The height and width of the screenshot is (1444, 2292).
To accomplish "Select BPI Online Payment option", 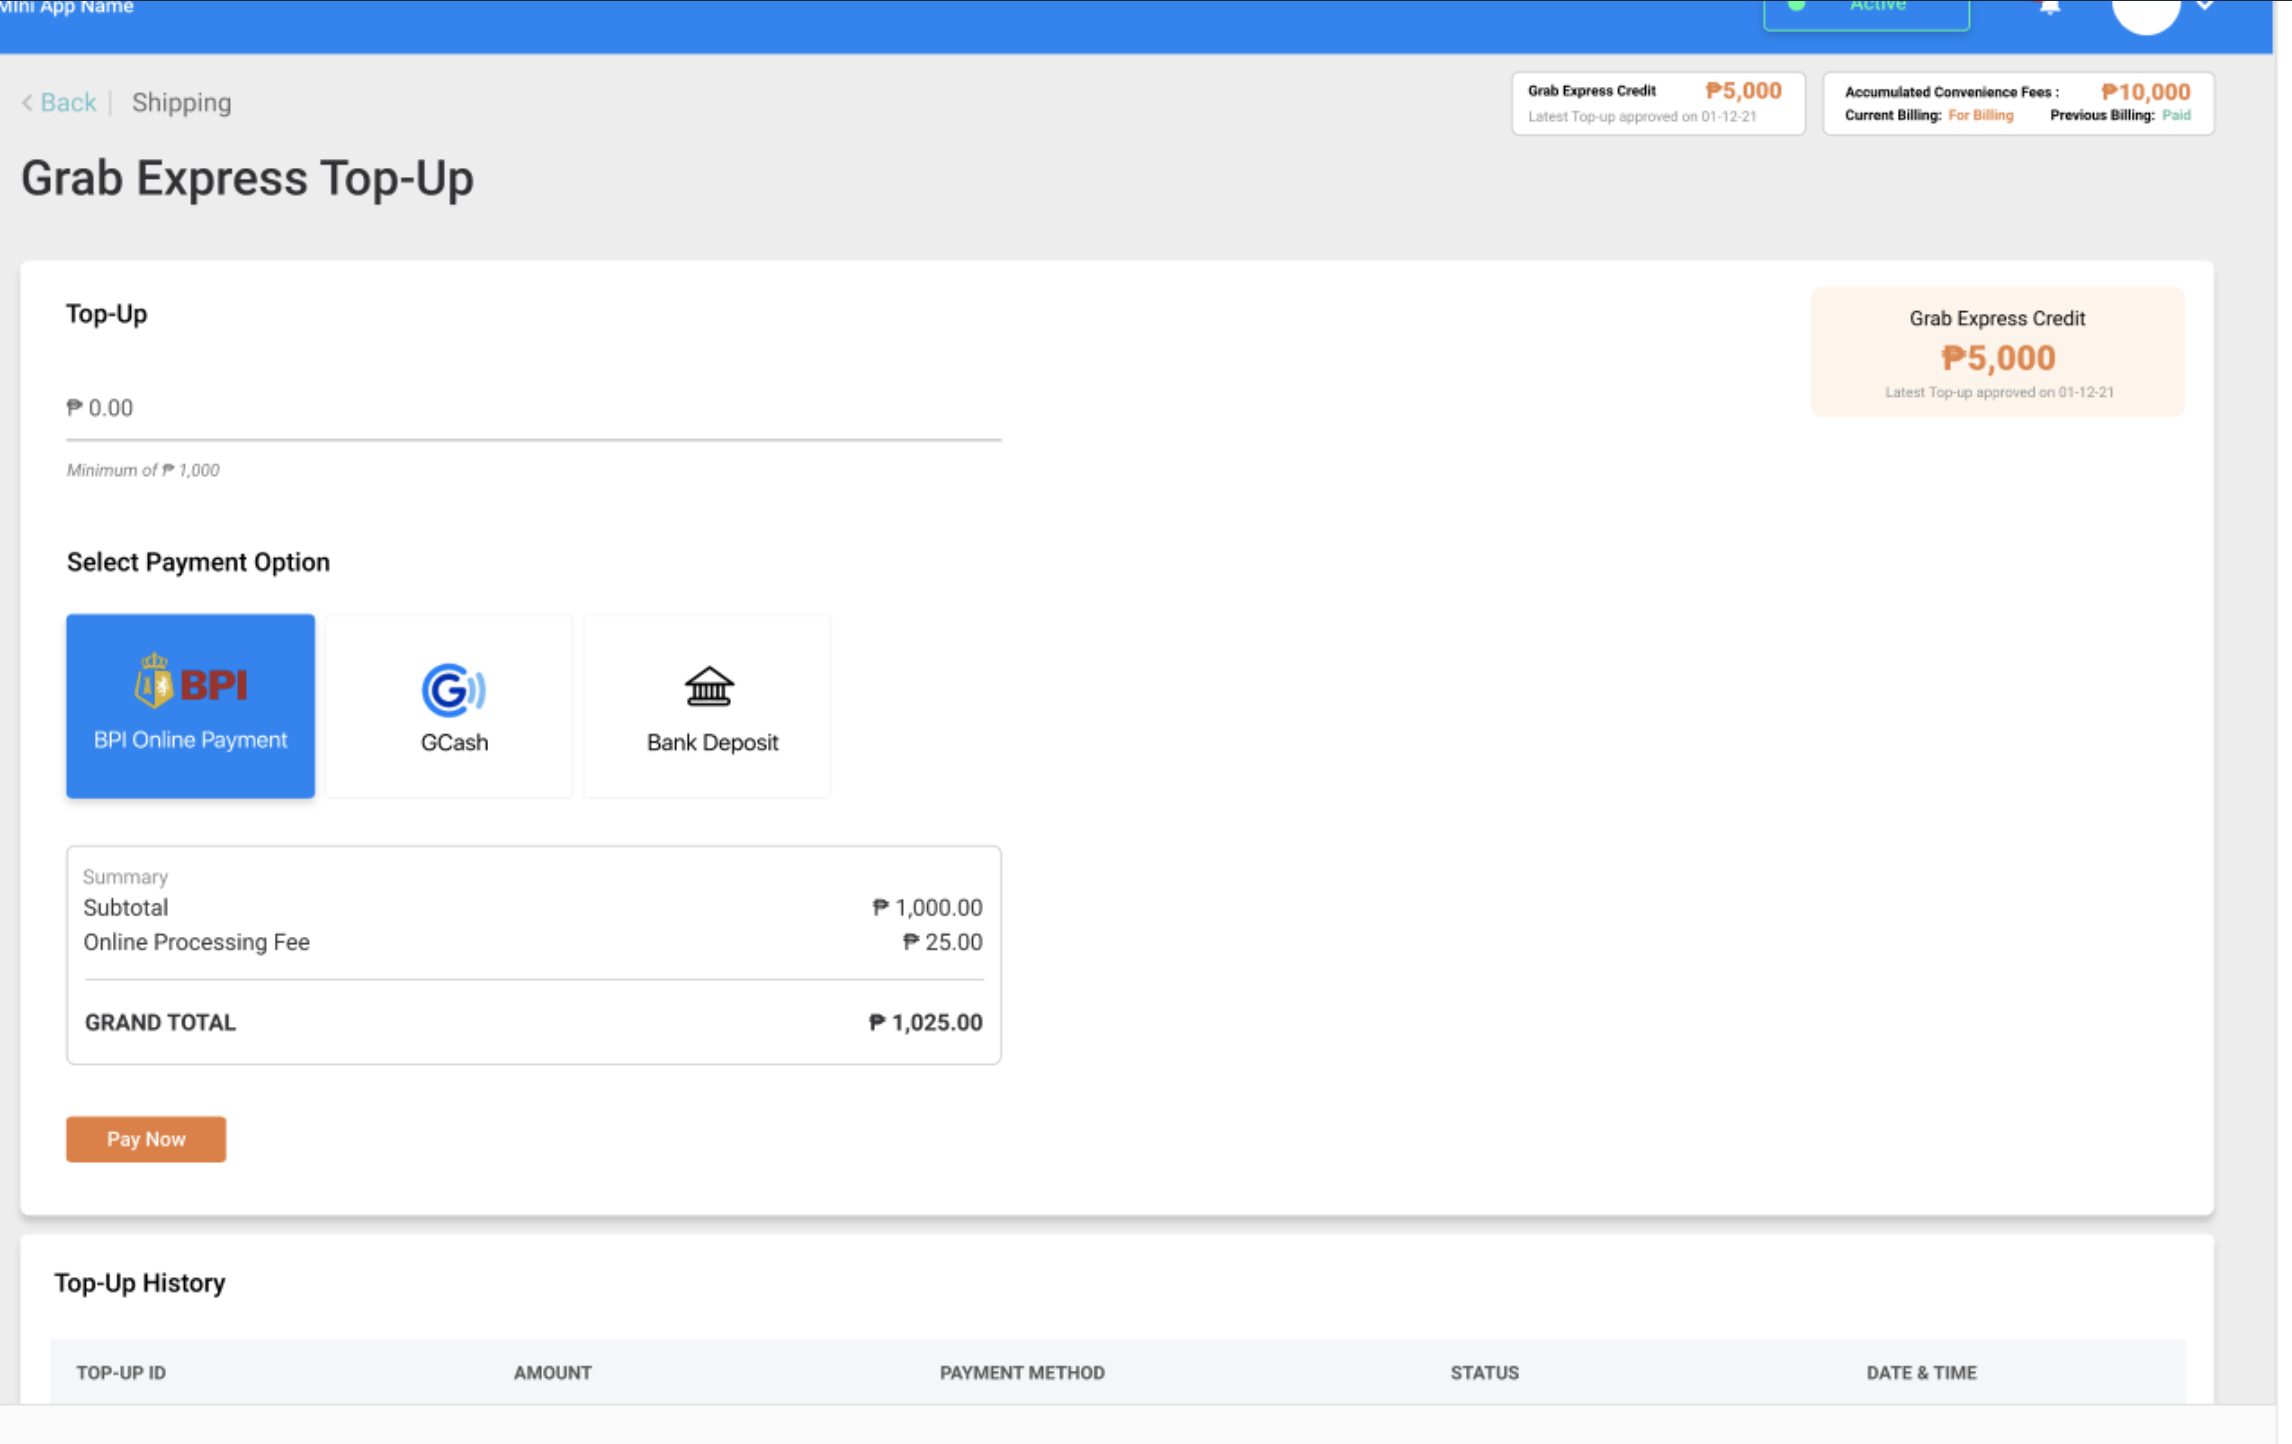I will click(190, 706).
